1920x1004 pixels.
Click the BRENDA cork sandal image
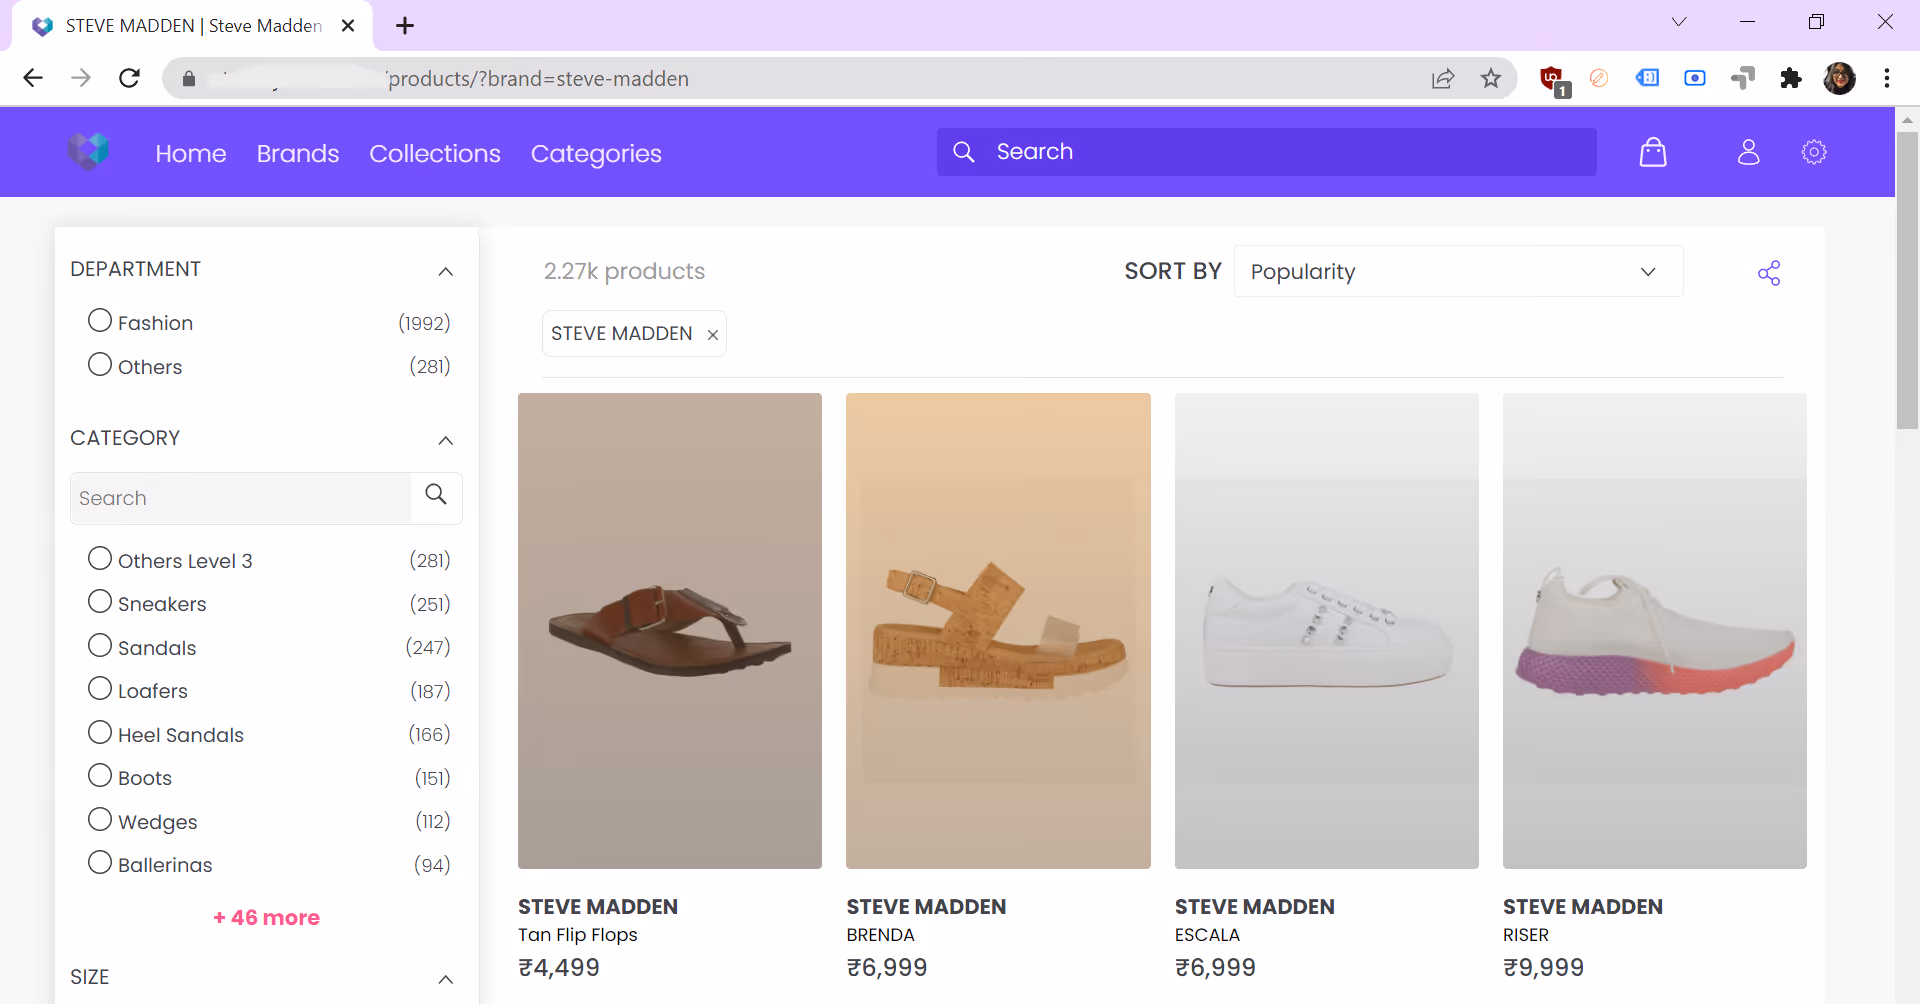pos(998,630)
